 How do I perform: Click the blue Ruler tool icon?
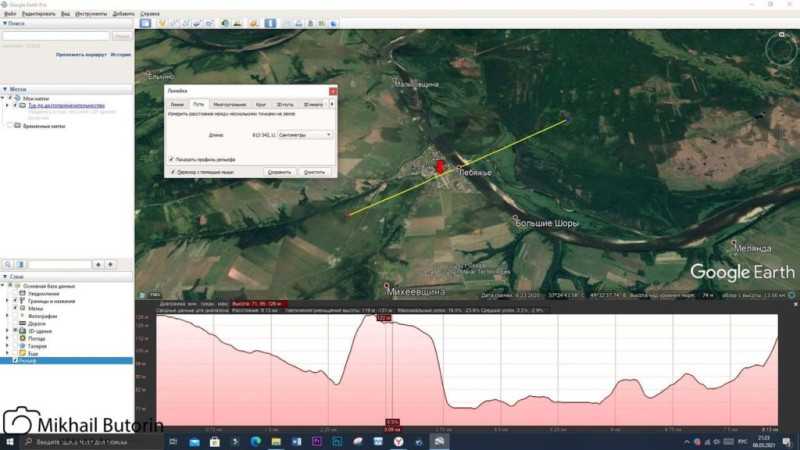coord(270,23)
